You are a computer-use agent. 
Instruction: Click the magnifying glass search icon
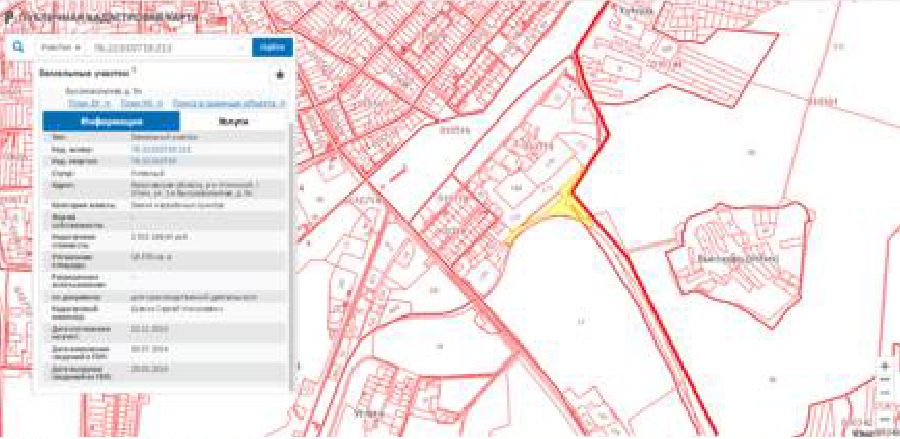point(17,47)
